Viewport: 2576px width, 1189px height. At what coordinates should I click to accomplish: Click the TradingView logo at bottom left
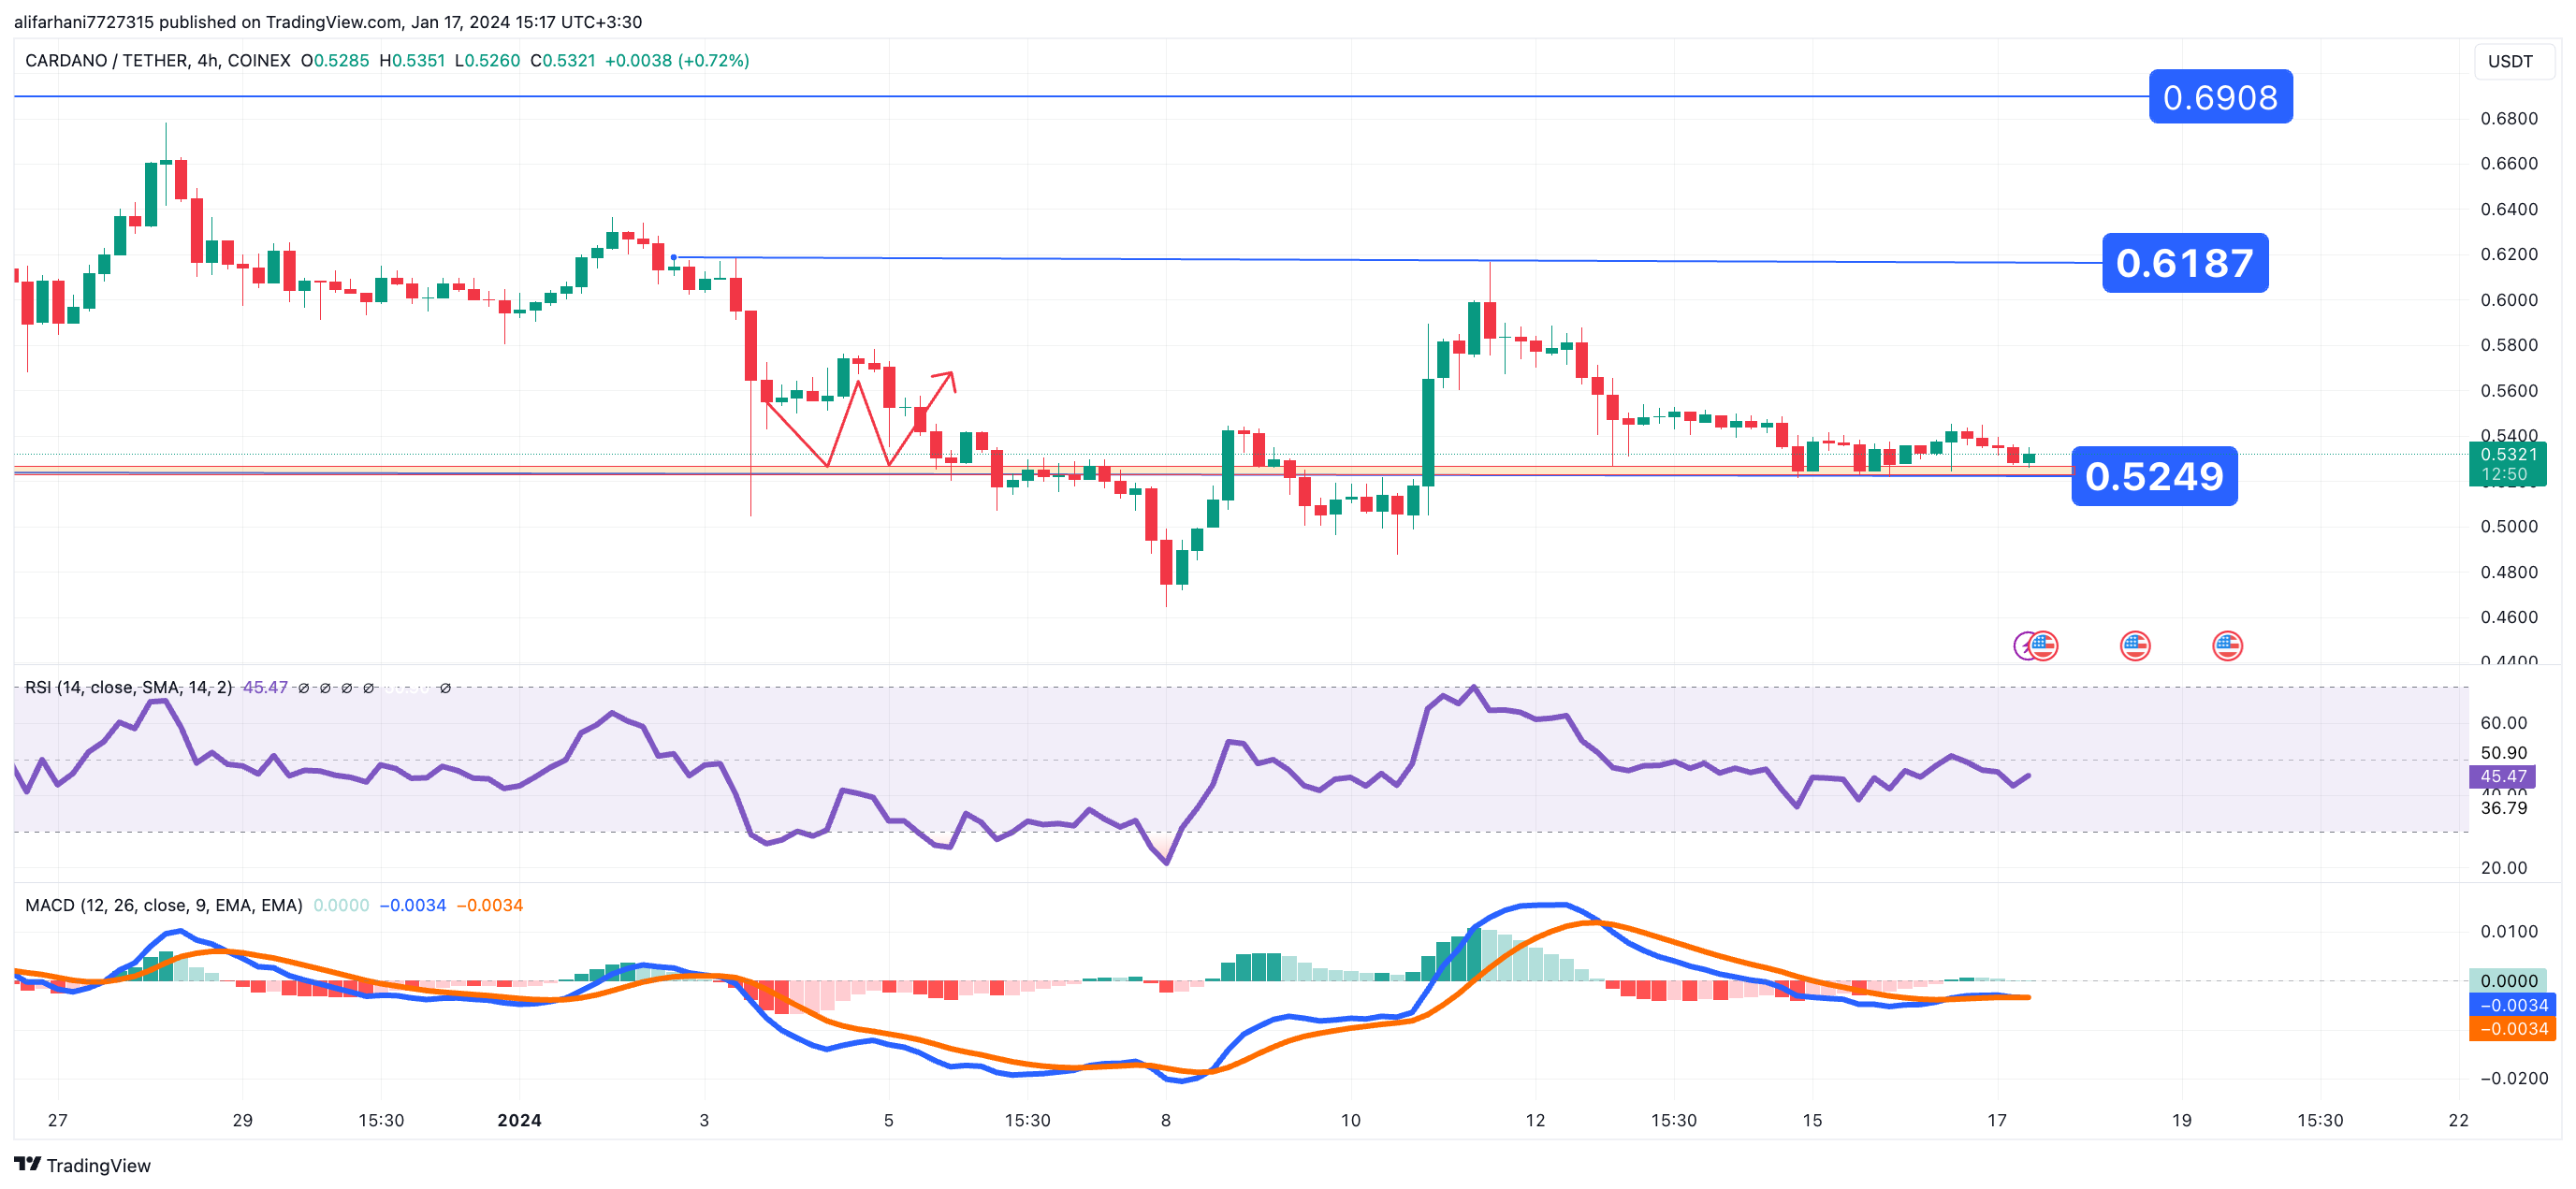[x=82, y=1165]
